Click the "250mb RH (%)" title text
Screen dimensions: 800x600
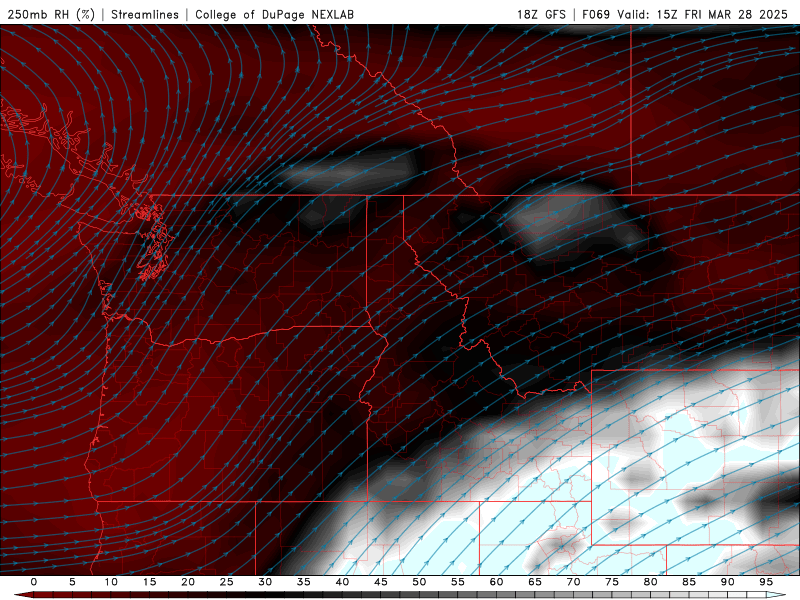(x=52, y=14)
